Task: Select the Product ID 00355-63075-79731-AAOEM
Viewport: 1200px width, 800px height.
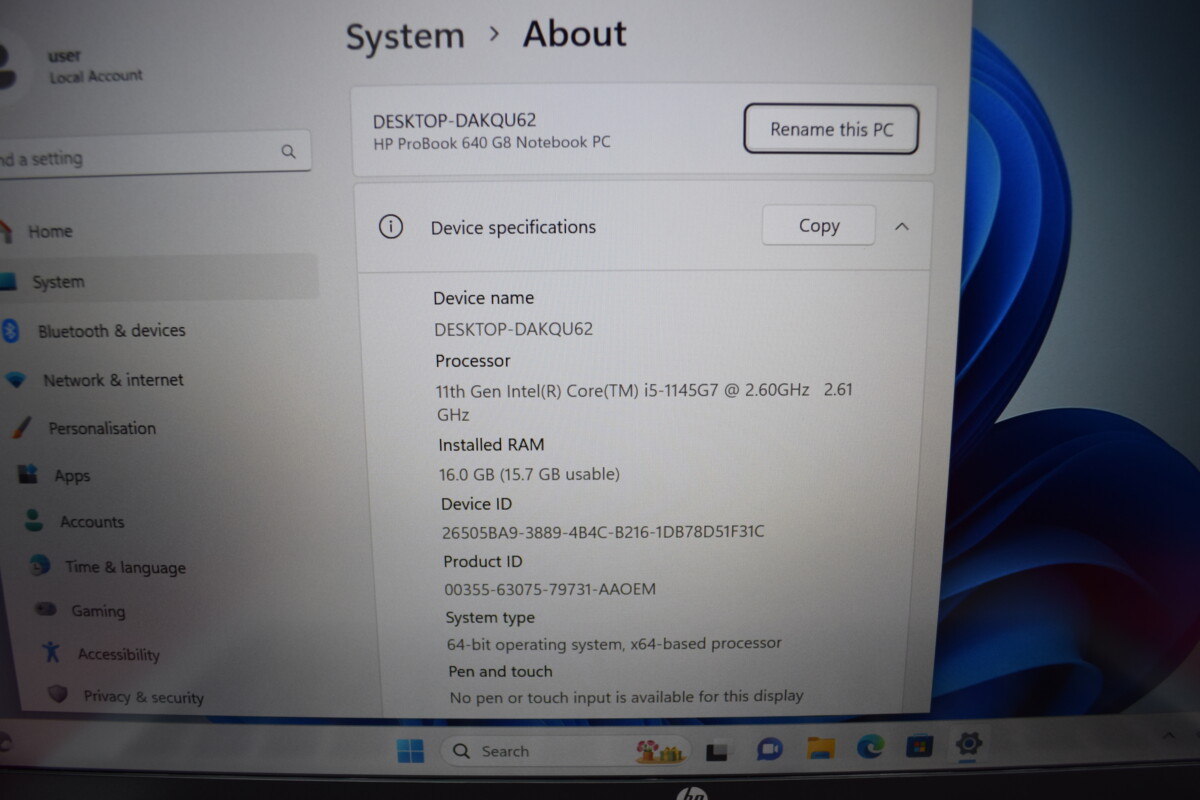Action: click(550, 589)
